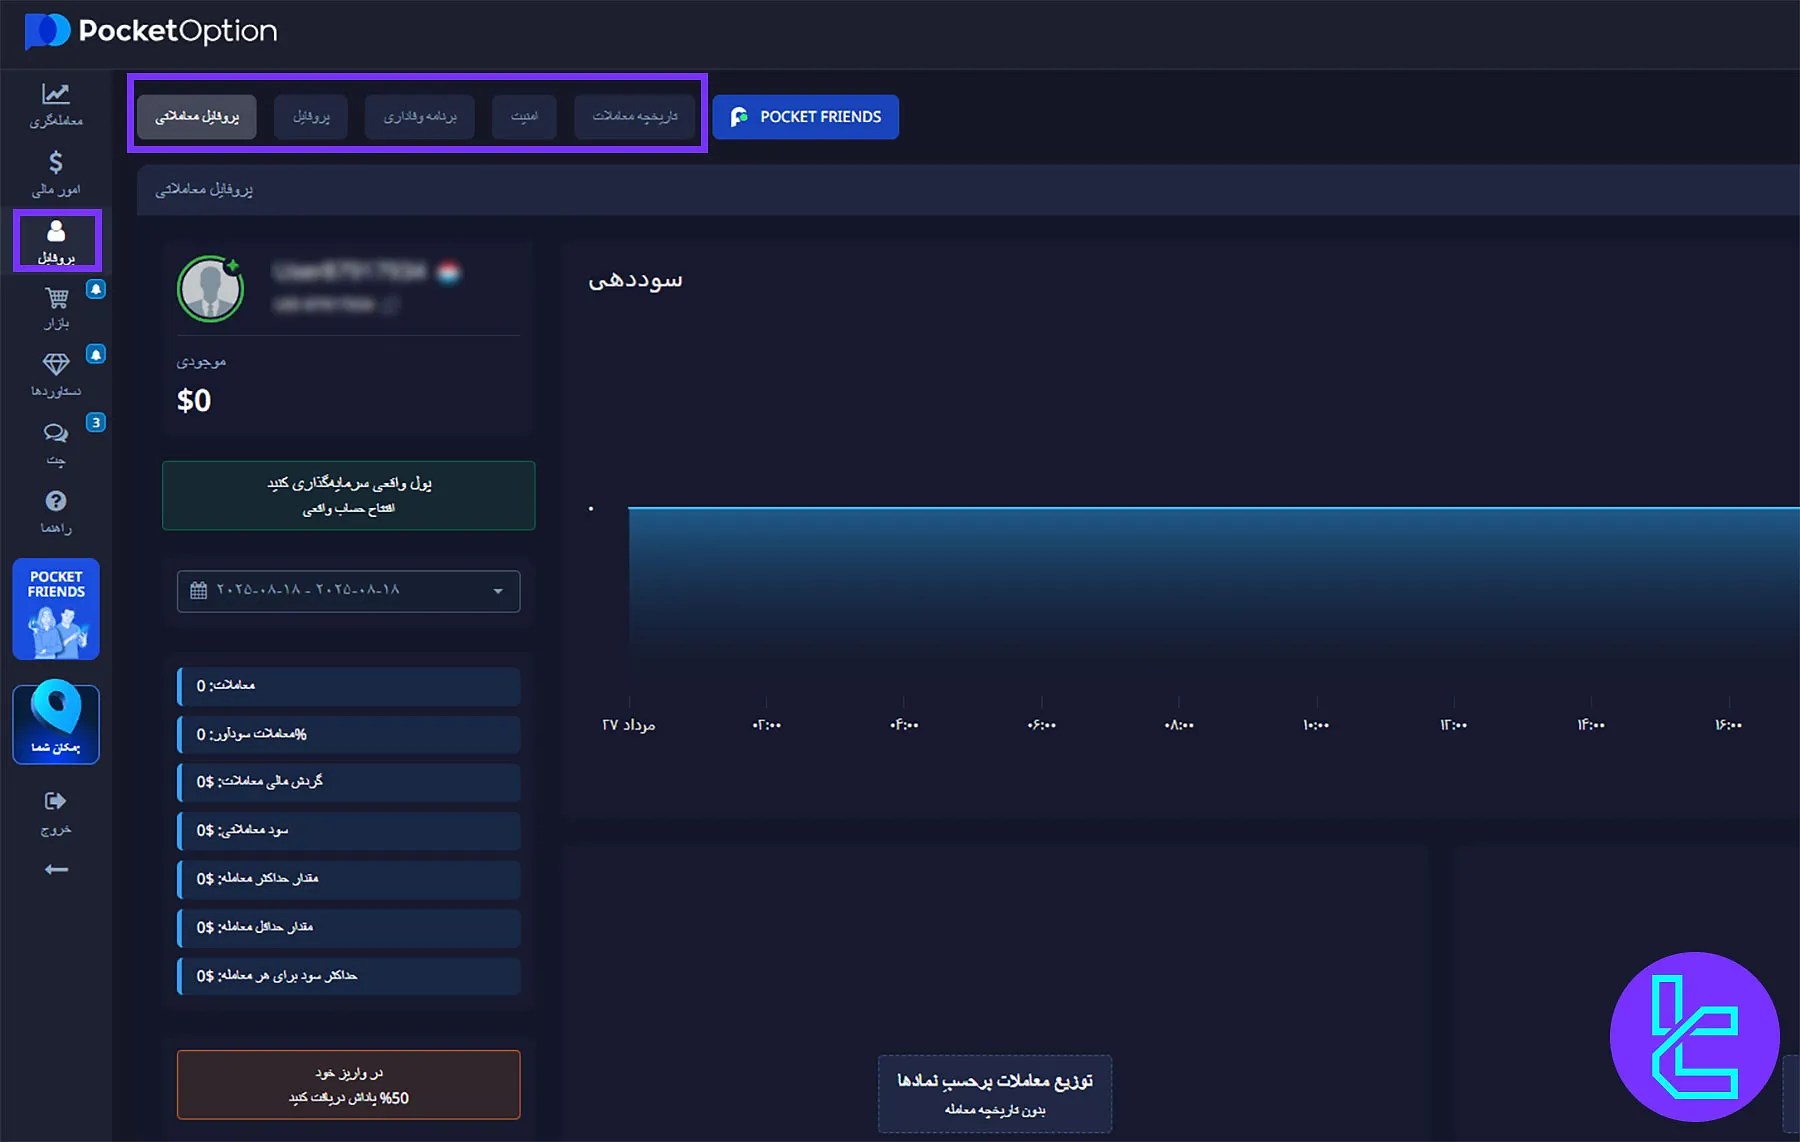
Task: Open the Chat icon in the sidebar
Action: click(56, 442)
